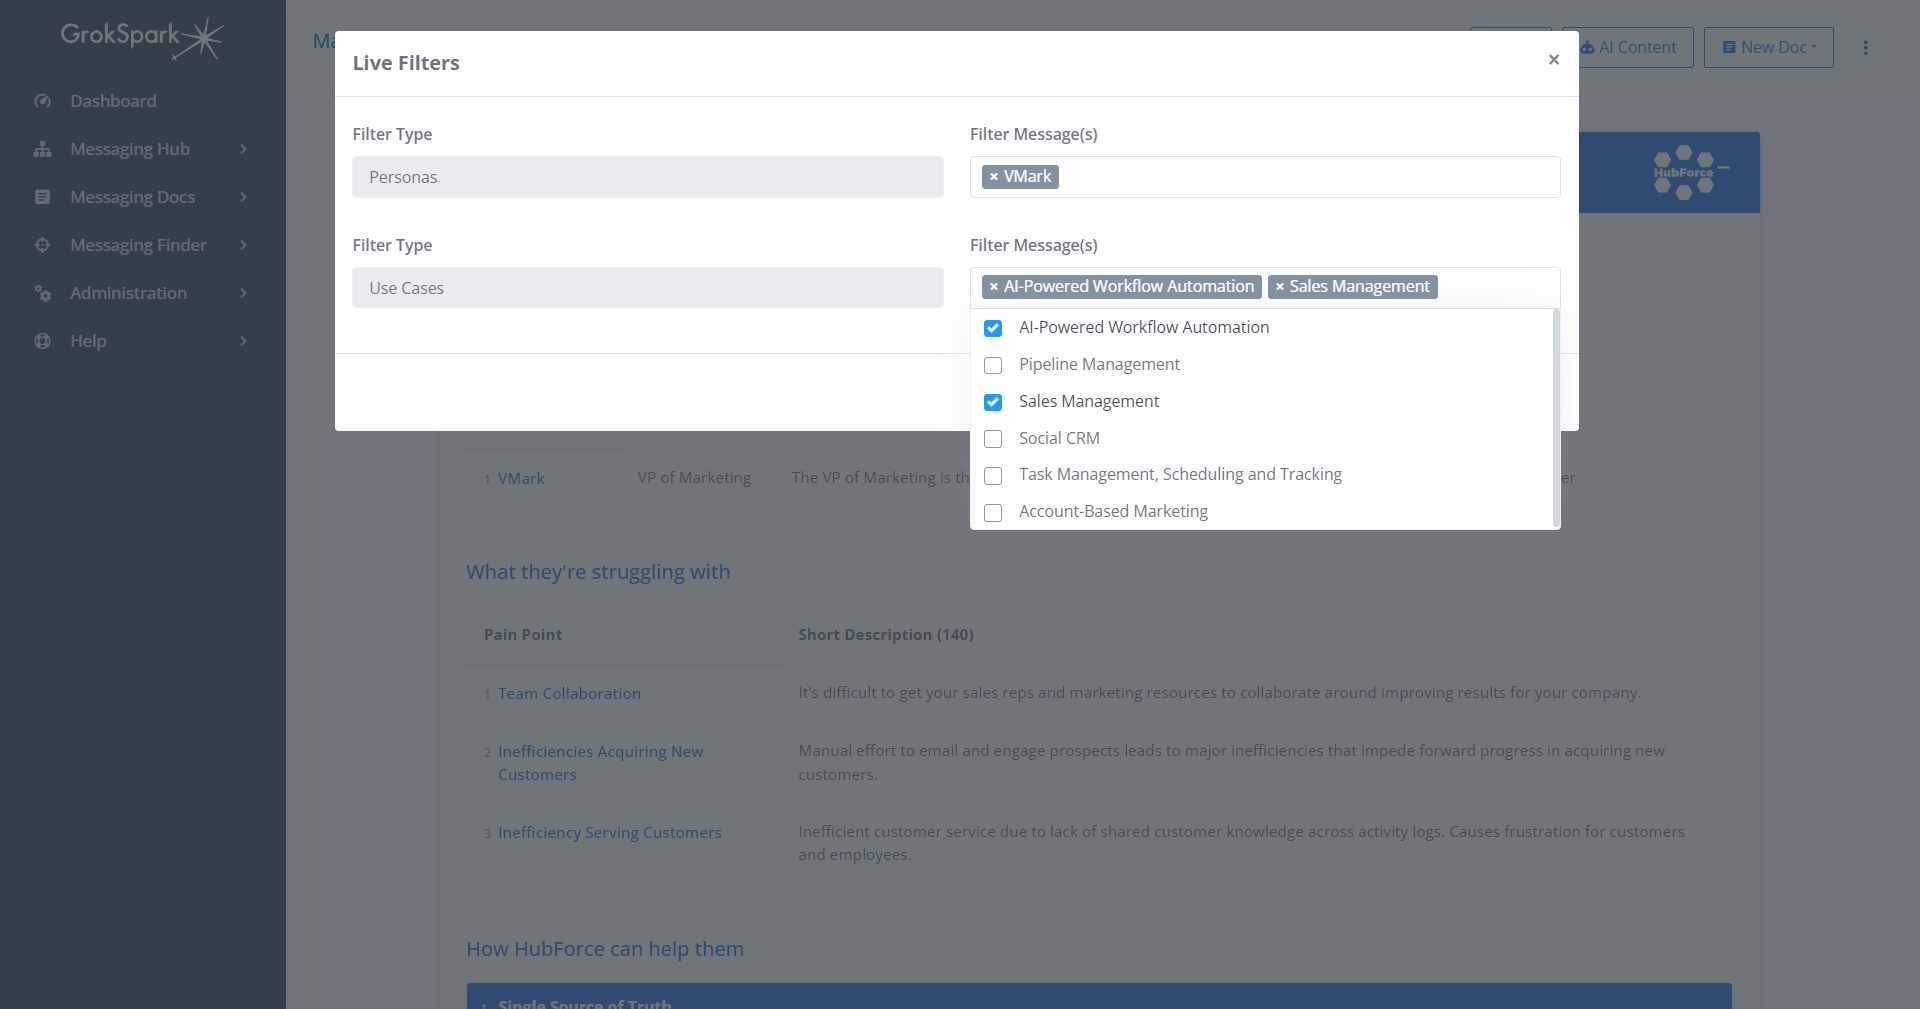Click the VP of Marketing cell
Image resolution: width=1920 pixels, height=1009 pixels.
[694, 478]
